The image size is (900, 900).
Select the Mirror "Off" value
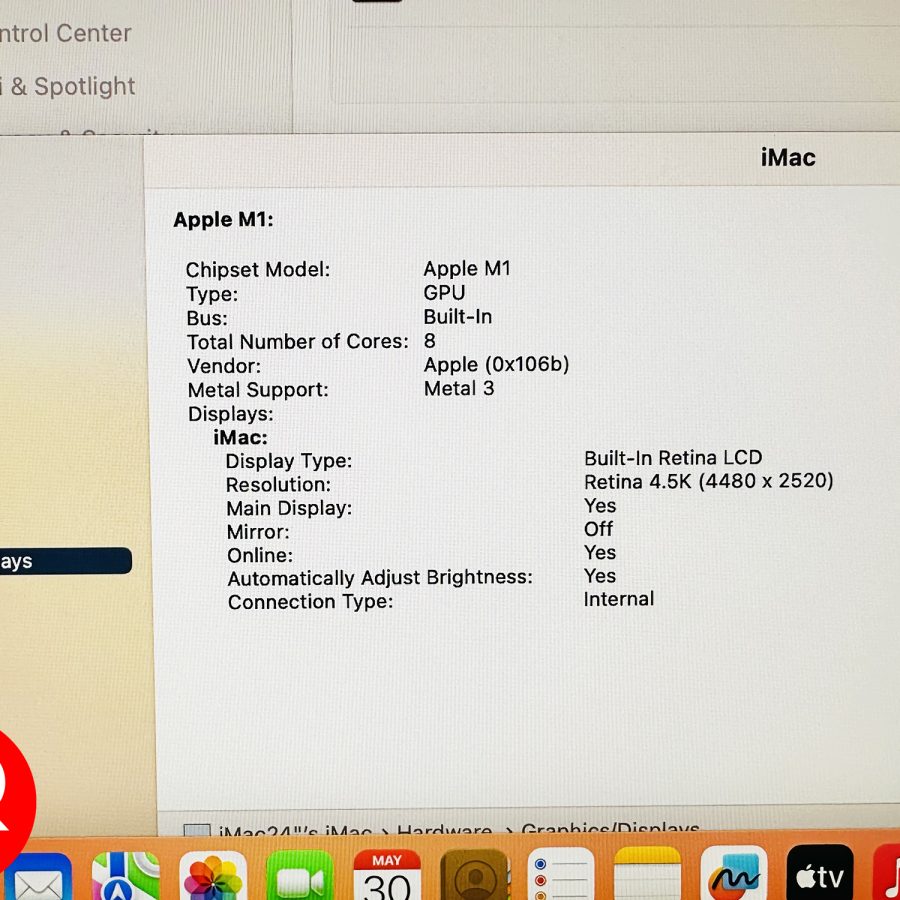tap(598, 529)
